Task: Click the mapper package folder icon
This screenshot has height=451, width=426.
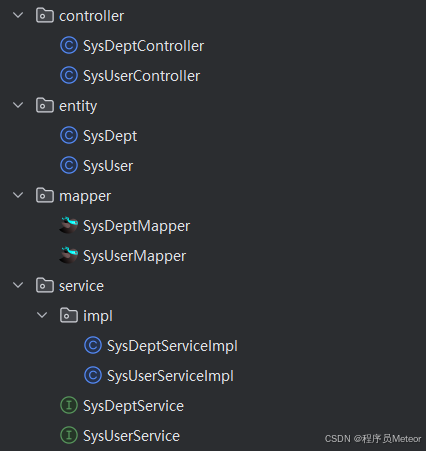Action: click(45, 196)
